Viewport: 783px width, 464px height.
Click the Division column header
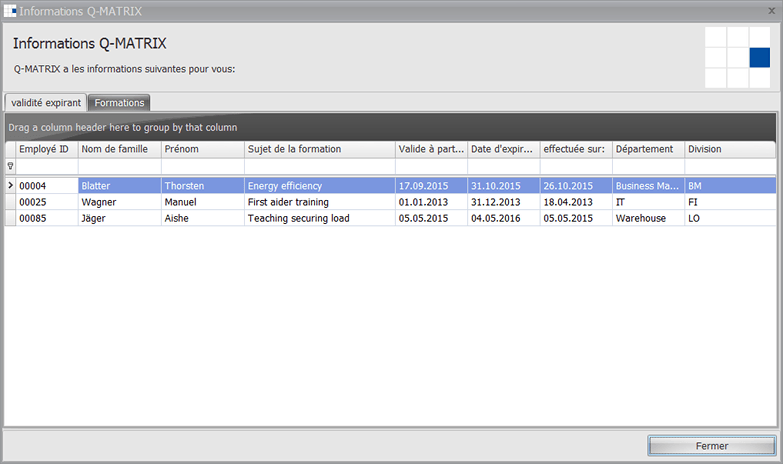coord(728,149)
